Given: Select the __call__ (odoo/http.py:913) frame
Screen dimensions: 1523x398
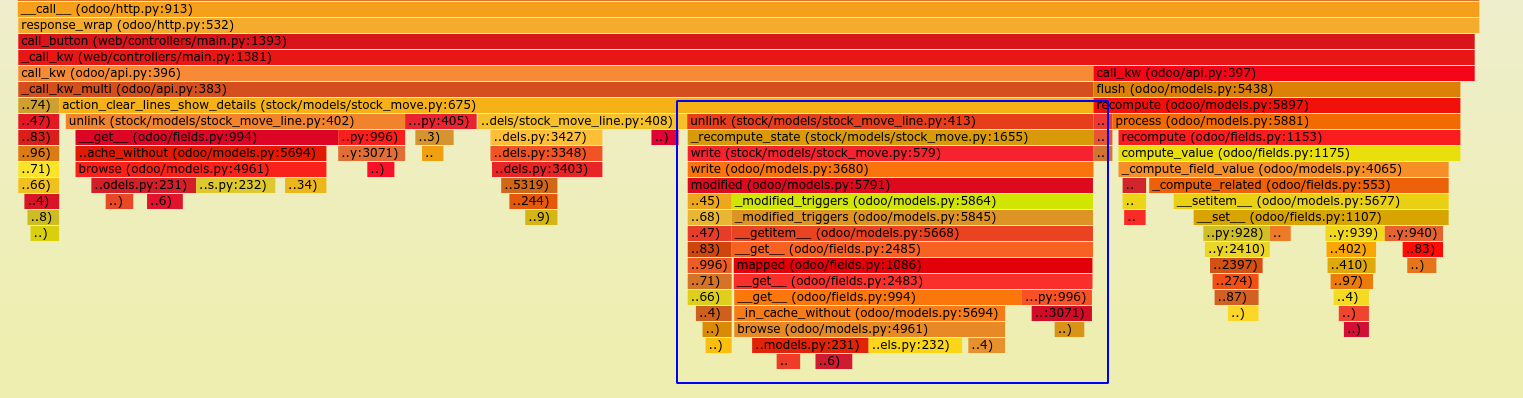Looking at the screenshot, I should tap(748, 9).
